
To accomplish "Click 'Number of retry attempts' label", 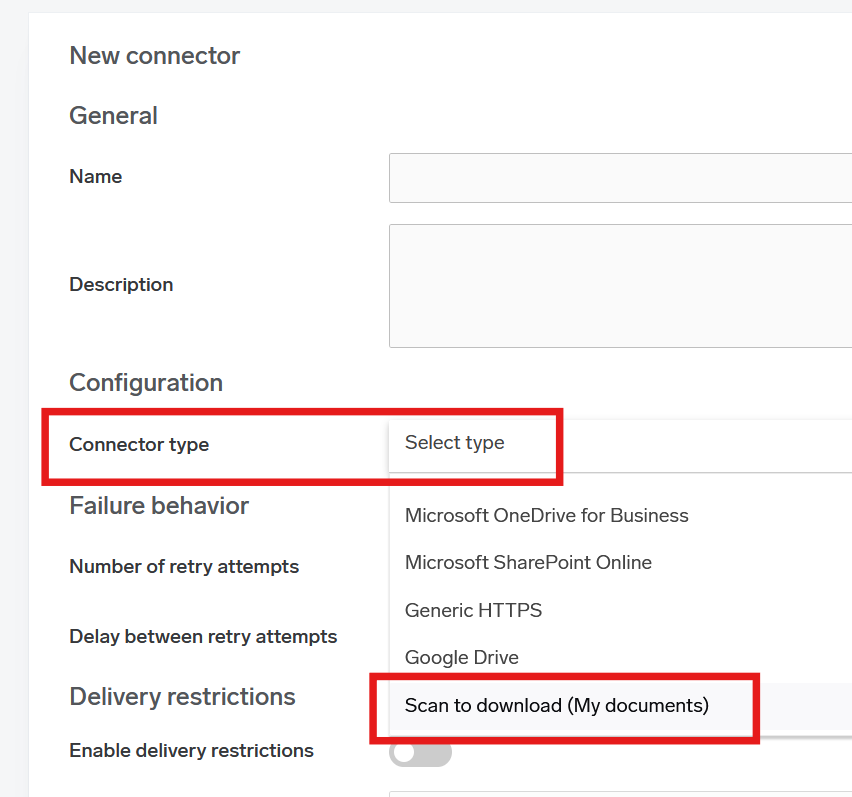I will pyautogui.click(x=184, y=567).
